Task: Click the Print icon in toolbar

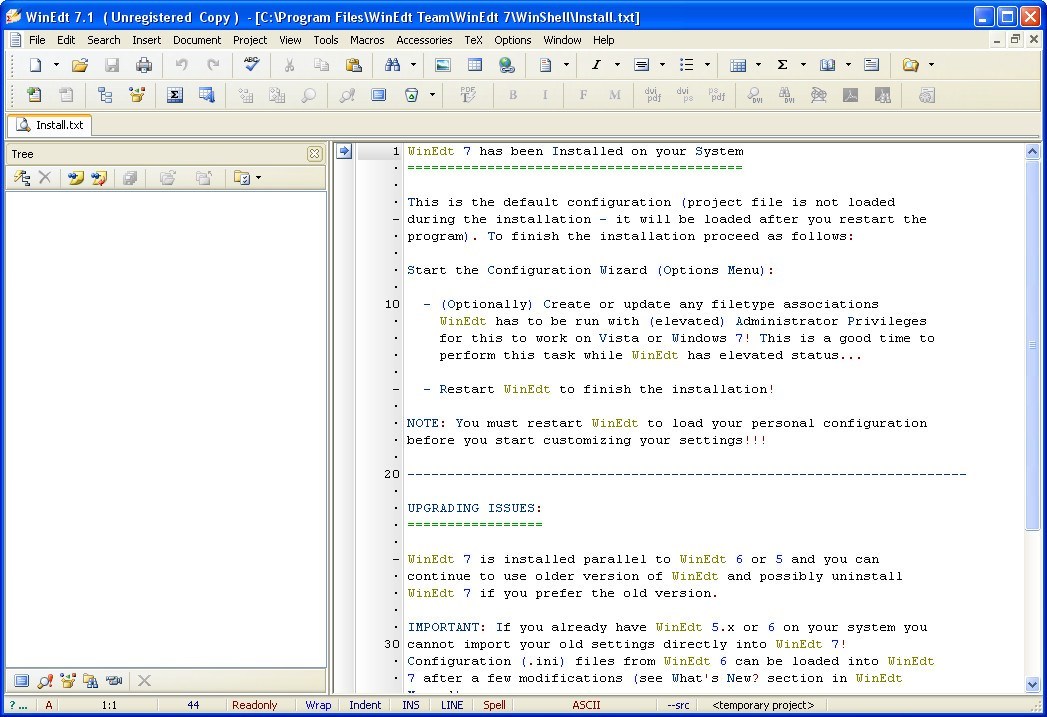Action: [x=144, y=65]
